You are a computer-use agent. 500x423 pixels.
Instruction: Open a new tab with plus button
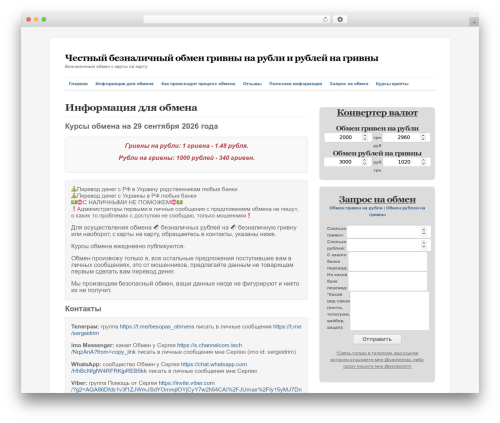click(474, 22)
